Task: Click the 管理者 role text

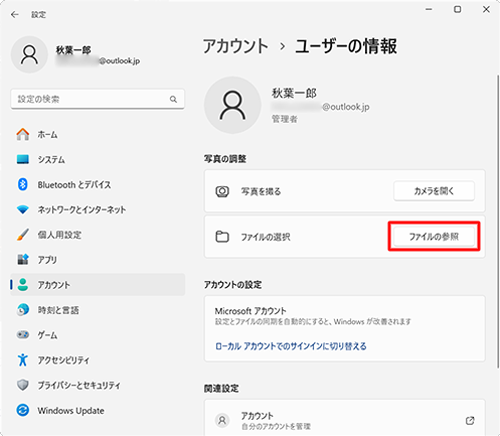Action: click(x=284, y=119)
